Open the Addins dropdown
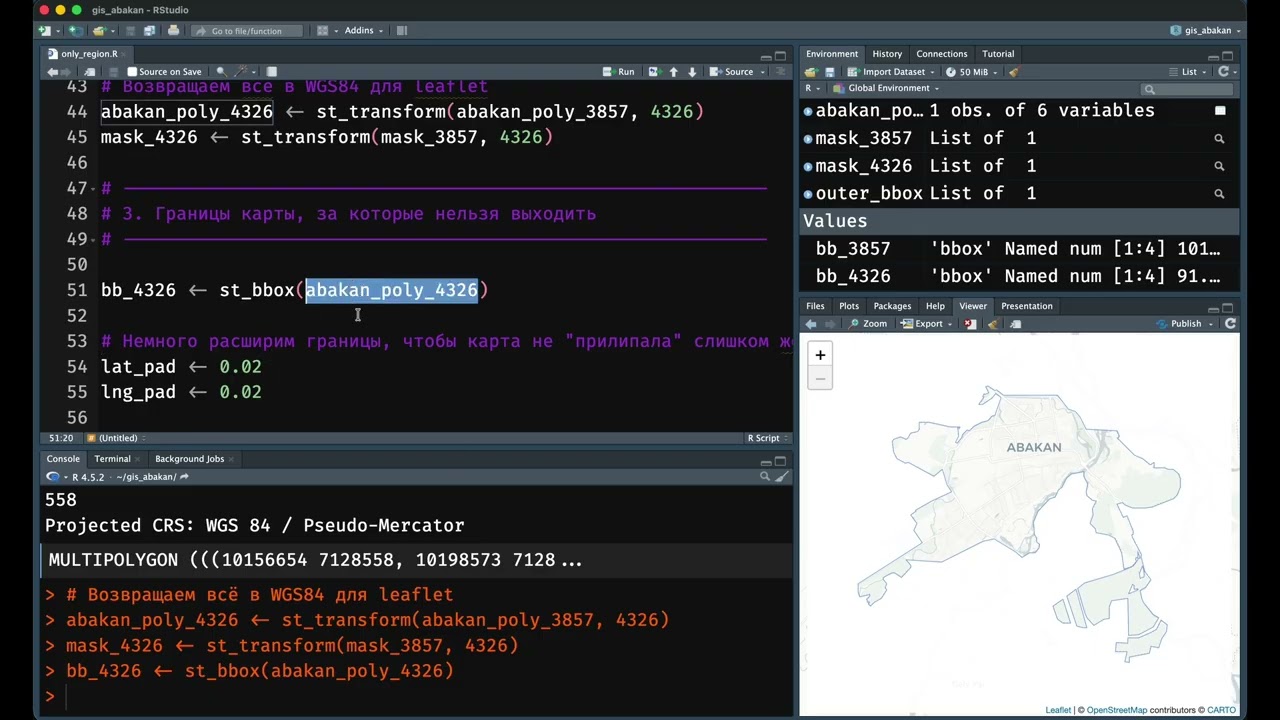The height and width of the screenshot is (720, 1280). click(x=364, y=31)
